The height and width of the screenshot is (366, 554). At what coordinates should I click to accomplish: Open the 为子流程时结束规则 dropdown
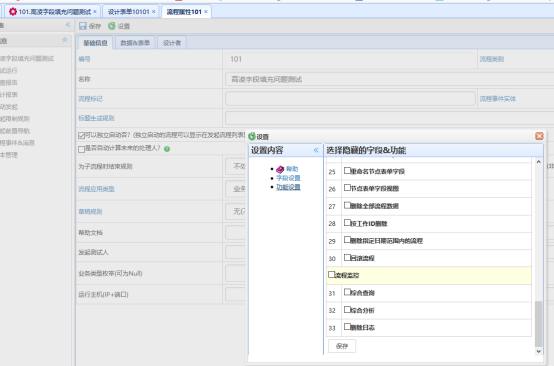(236, 166)
